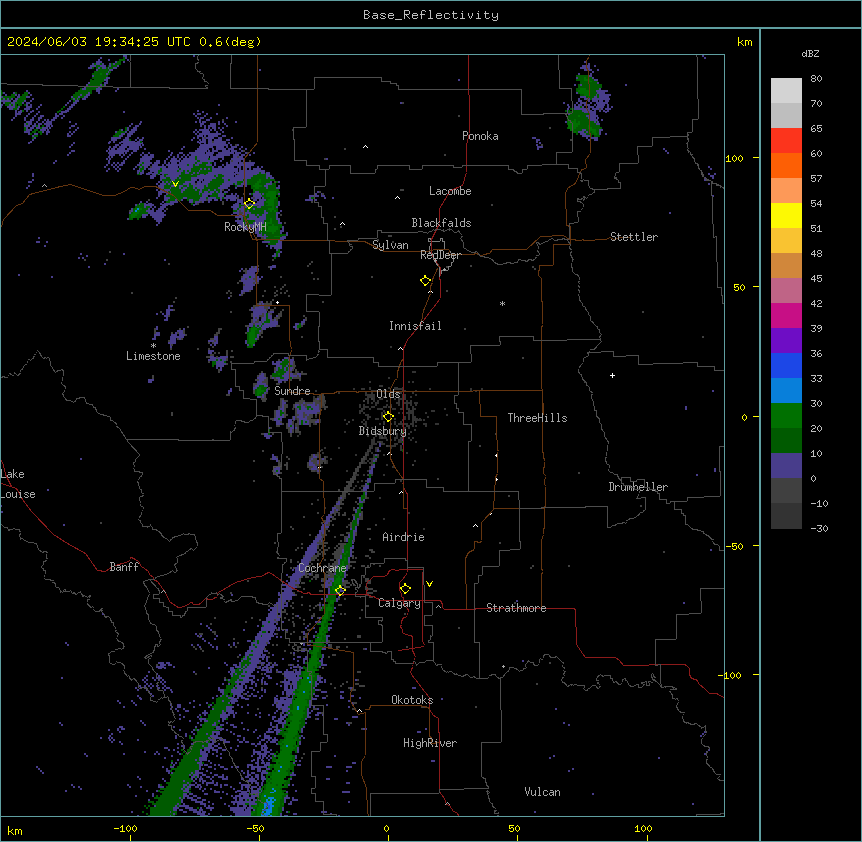
Task: Click the blue 36 dBZ legend swatch
Action: 786,365
